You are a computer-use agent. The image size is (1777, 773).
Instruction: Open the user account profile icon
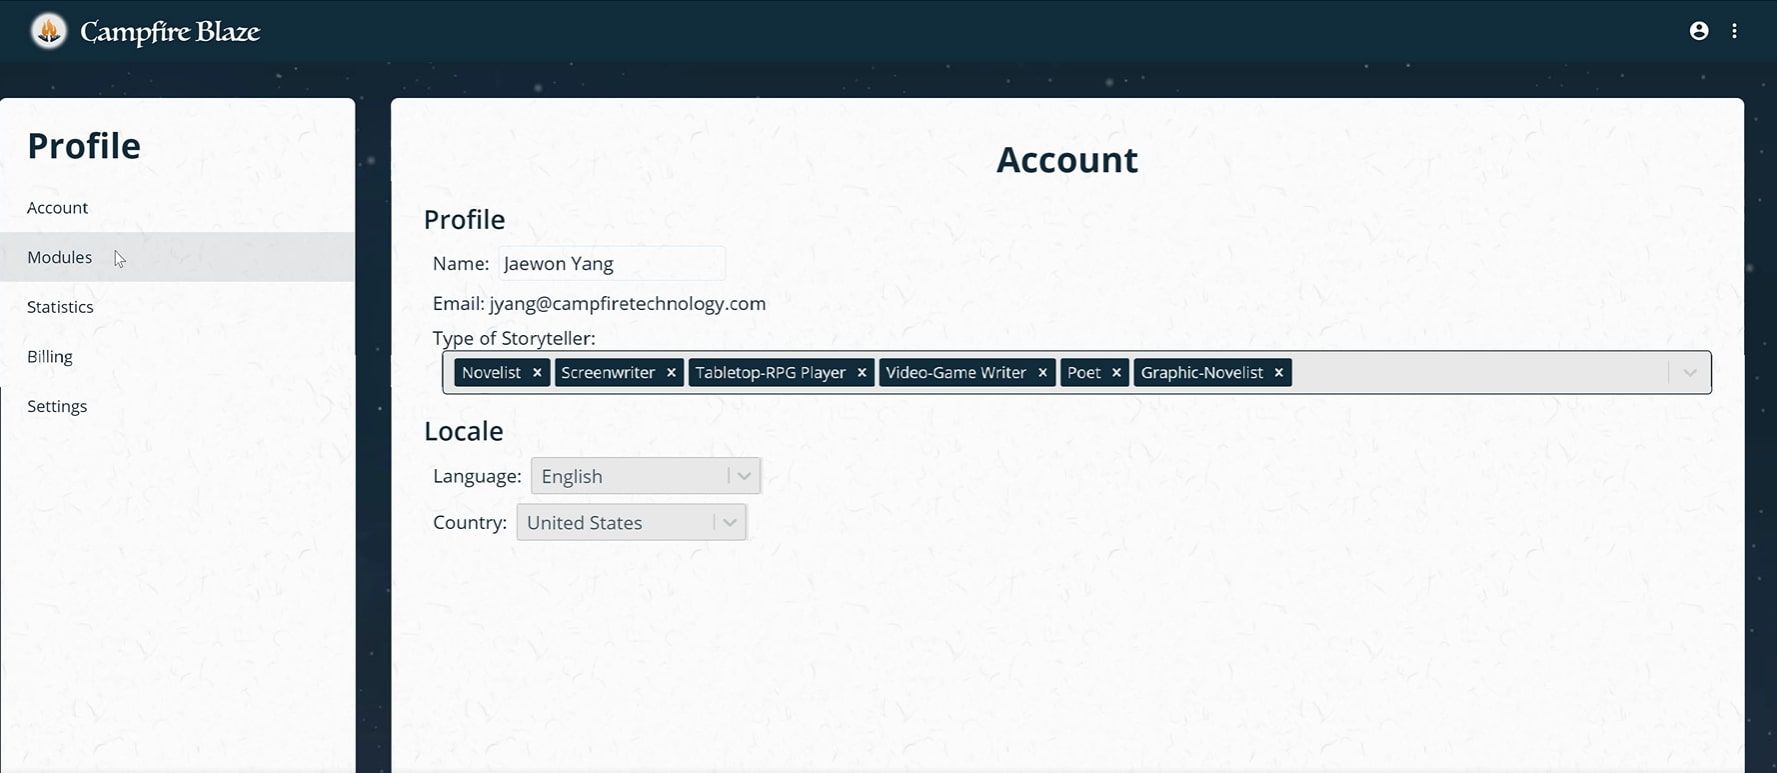point(1698,31)
